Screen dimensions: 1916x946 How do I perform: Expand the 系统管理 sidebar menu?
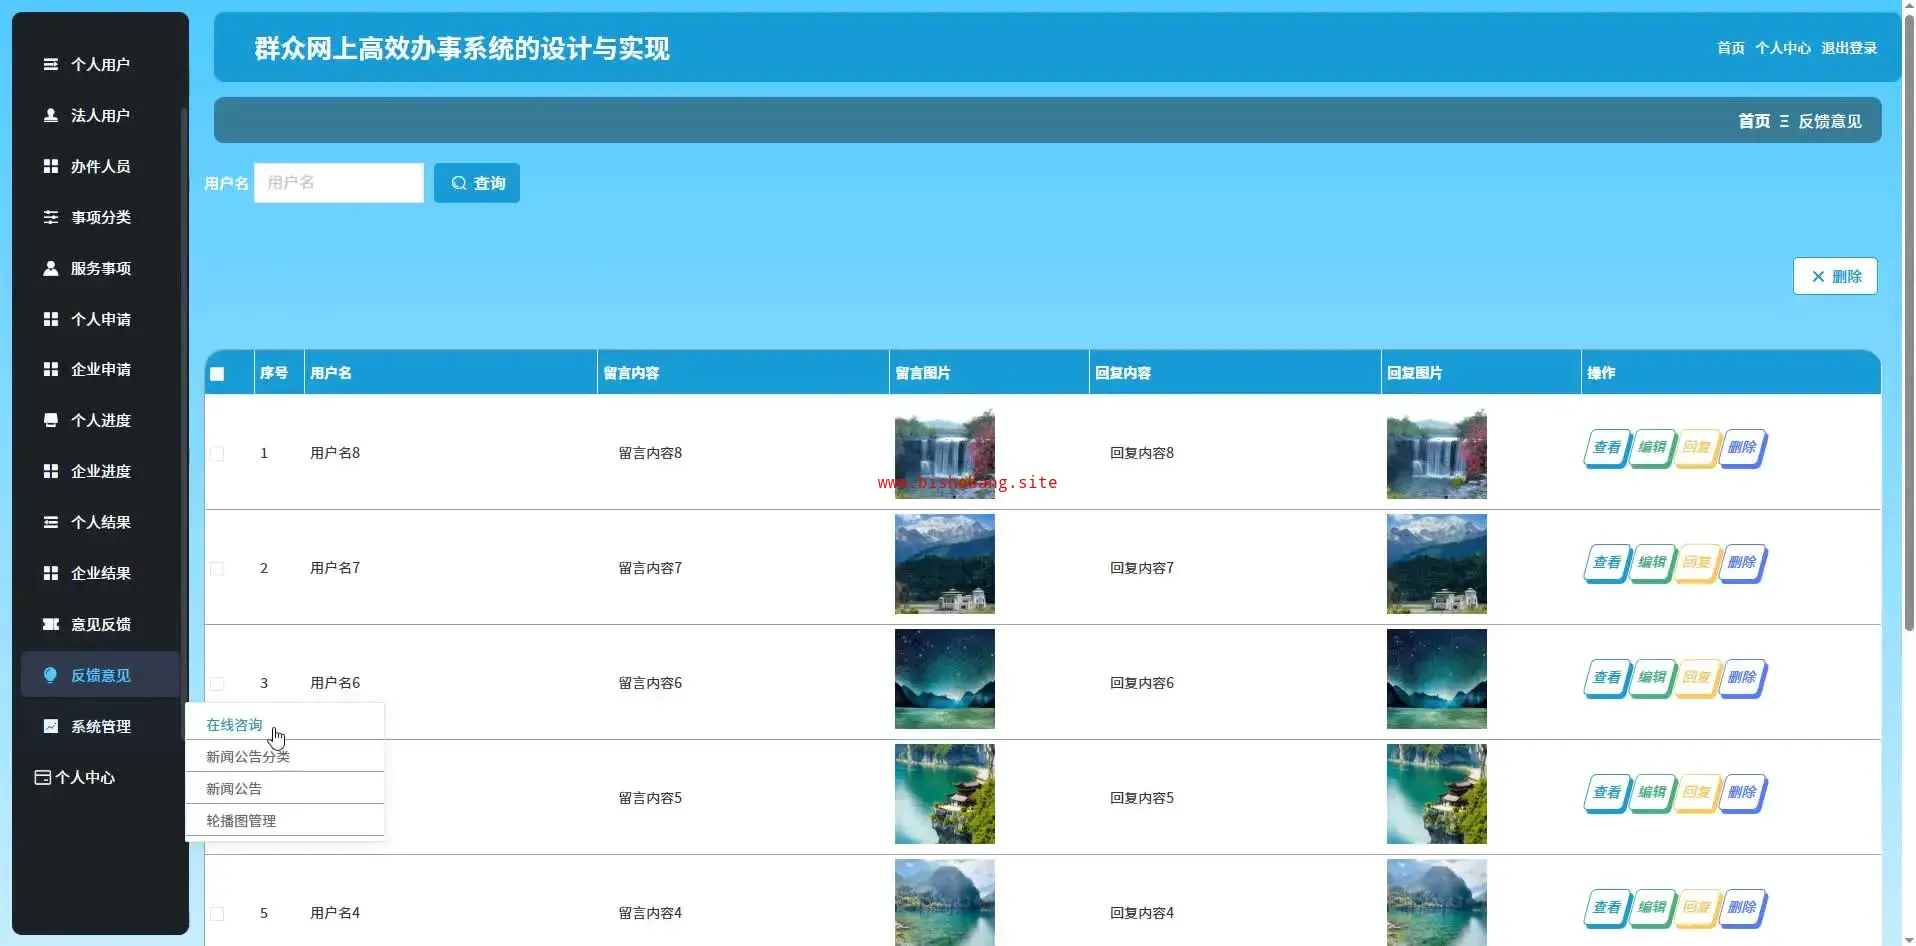click(100, 726)
